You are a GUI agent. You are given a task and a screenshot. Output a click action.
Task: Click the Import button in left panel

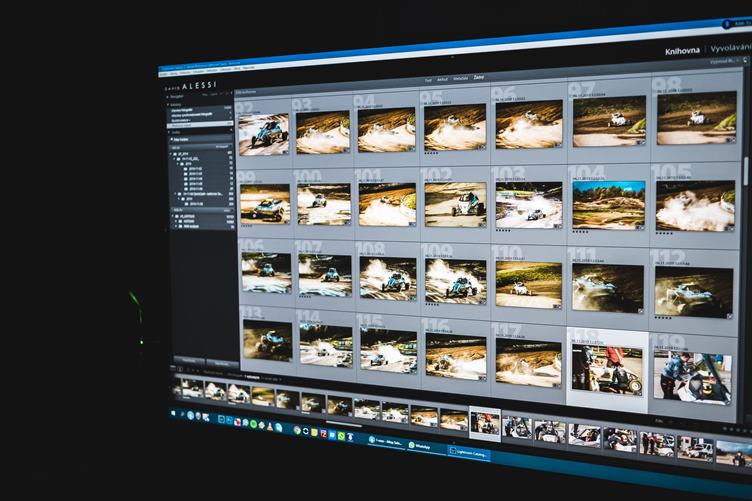pos(189,361)
